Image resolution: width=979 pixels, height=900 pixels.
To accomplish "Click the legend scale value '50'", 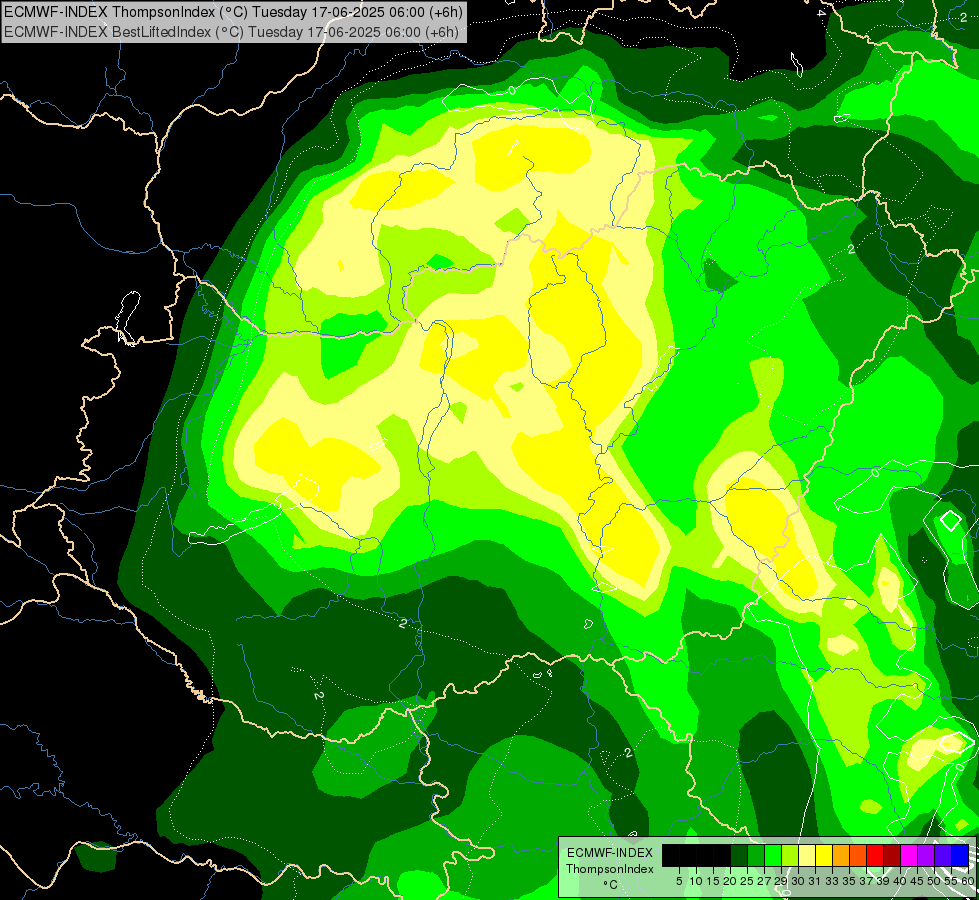I will [935, 881].
